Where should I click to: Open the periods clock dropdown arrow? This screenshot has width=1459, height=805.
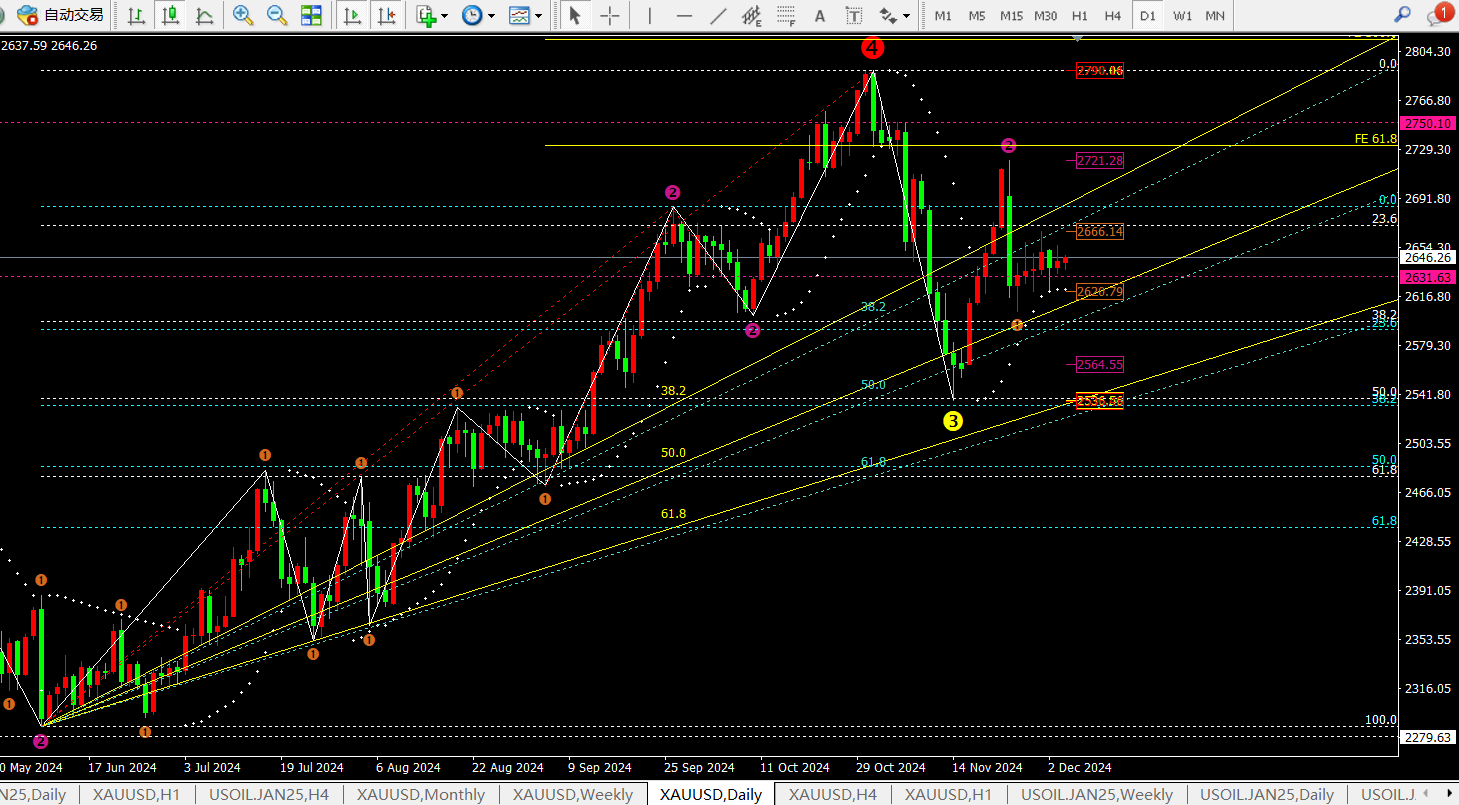coord(491,15)
